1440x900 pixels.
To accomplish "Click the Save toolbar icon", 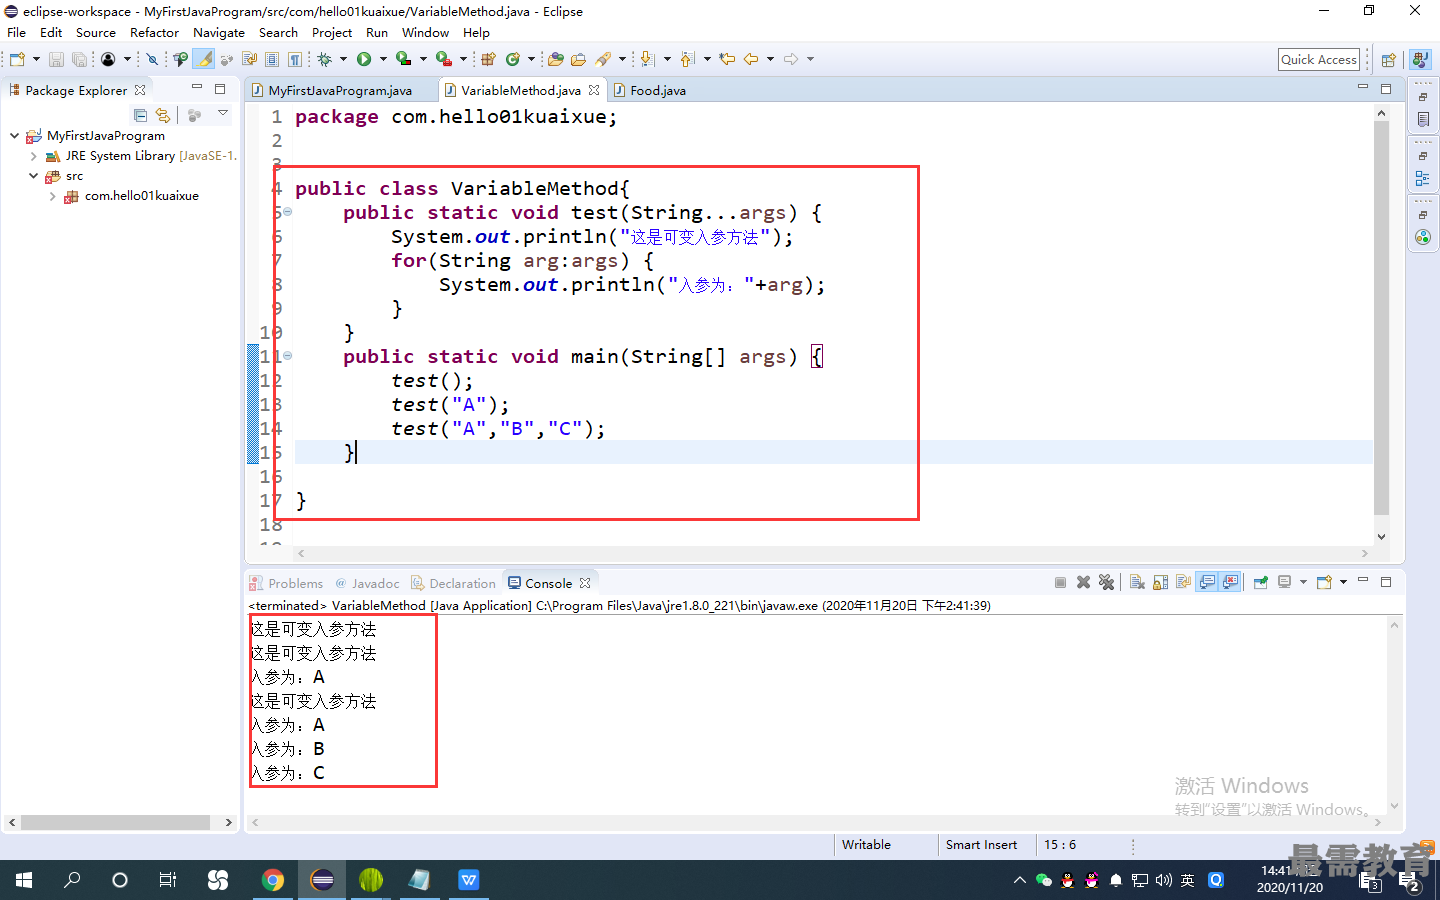I will 56,59.
